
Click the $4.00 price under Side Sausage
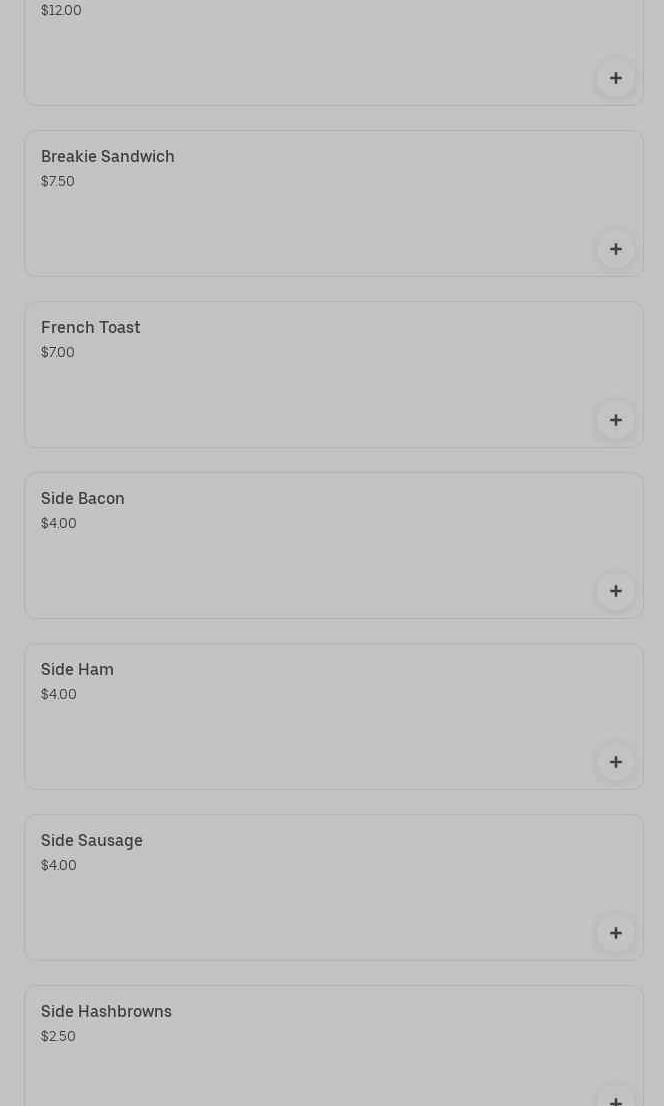(x=59, y=866)
